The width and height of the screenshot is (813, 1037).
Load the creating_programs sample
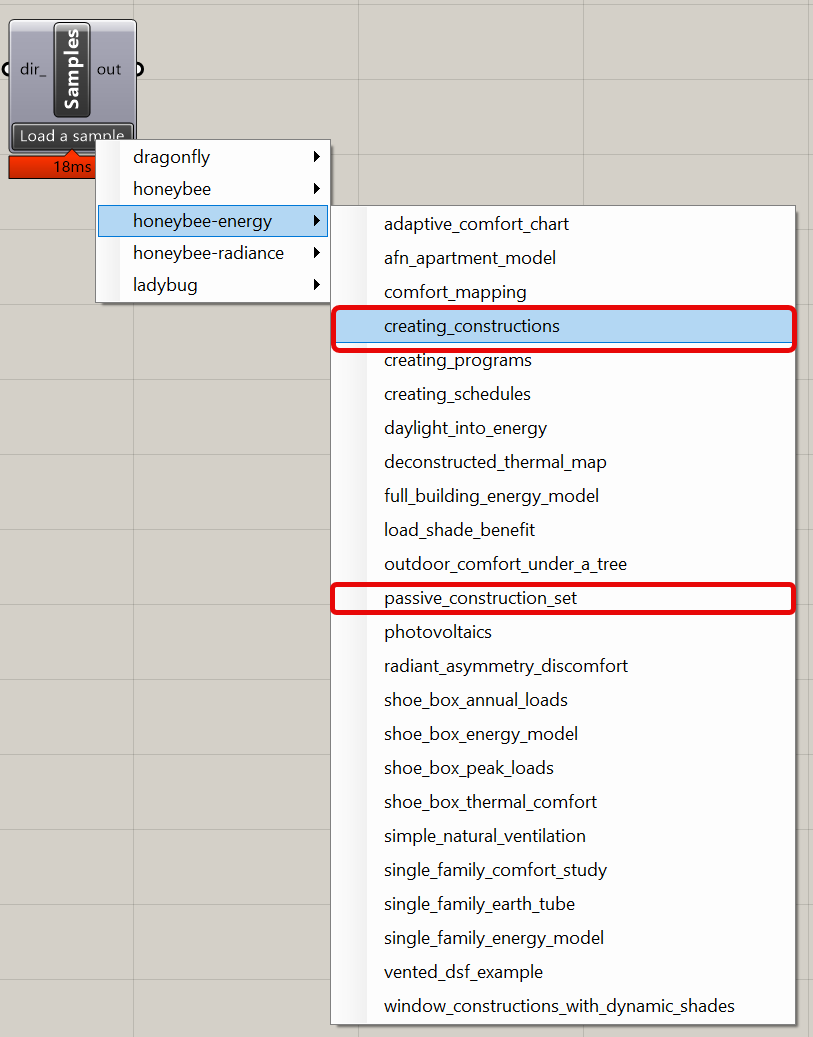click(x=563, y=360)
